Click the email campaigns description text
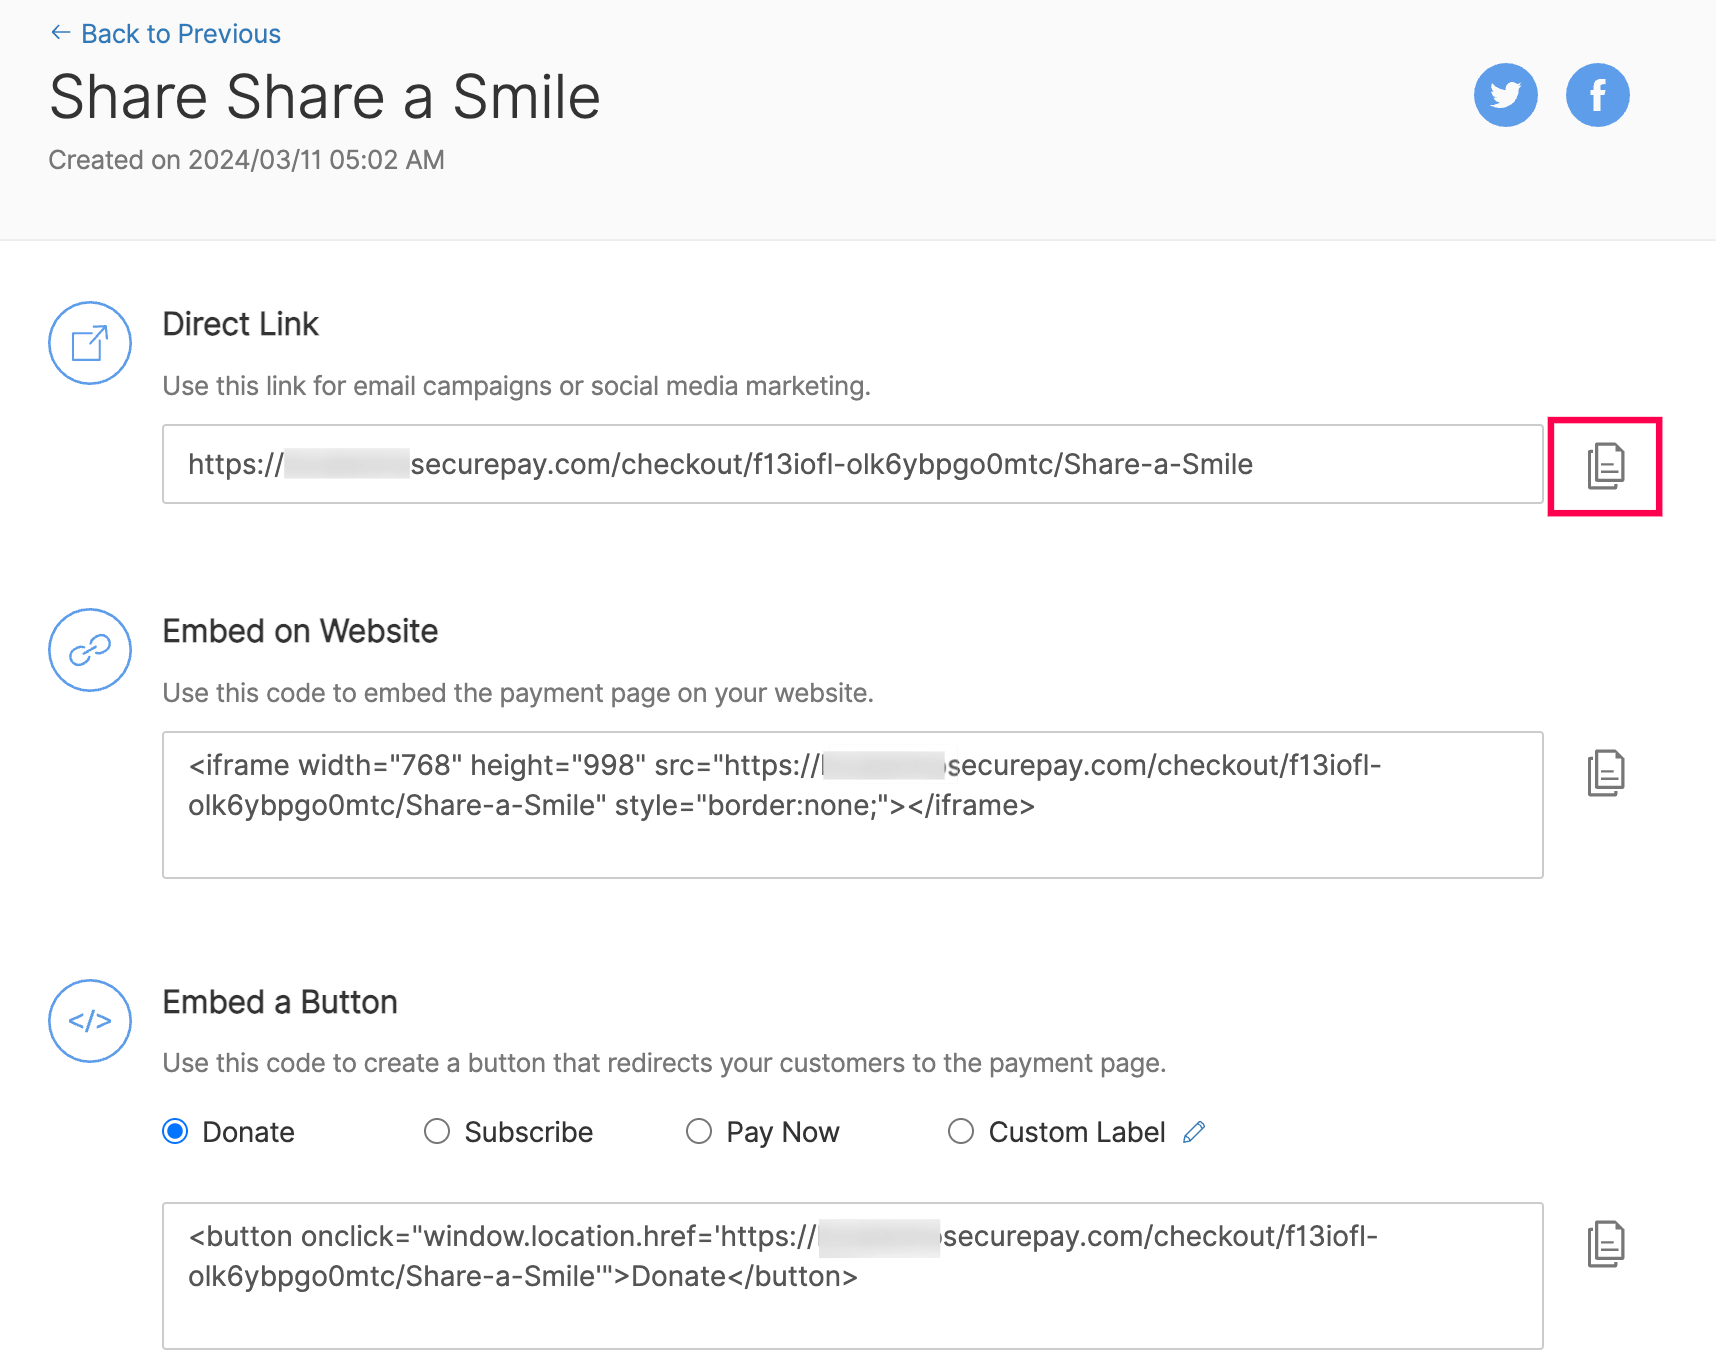The width and height of the screenshot is (1716, 1362). point(518,386)
